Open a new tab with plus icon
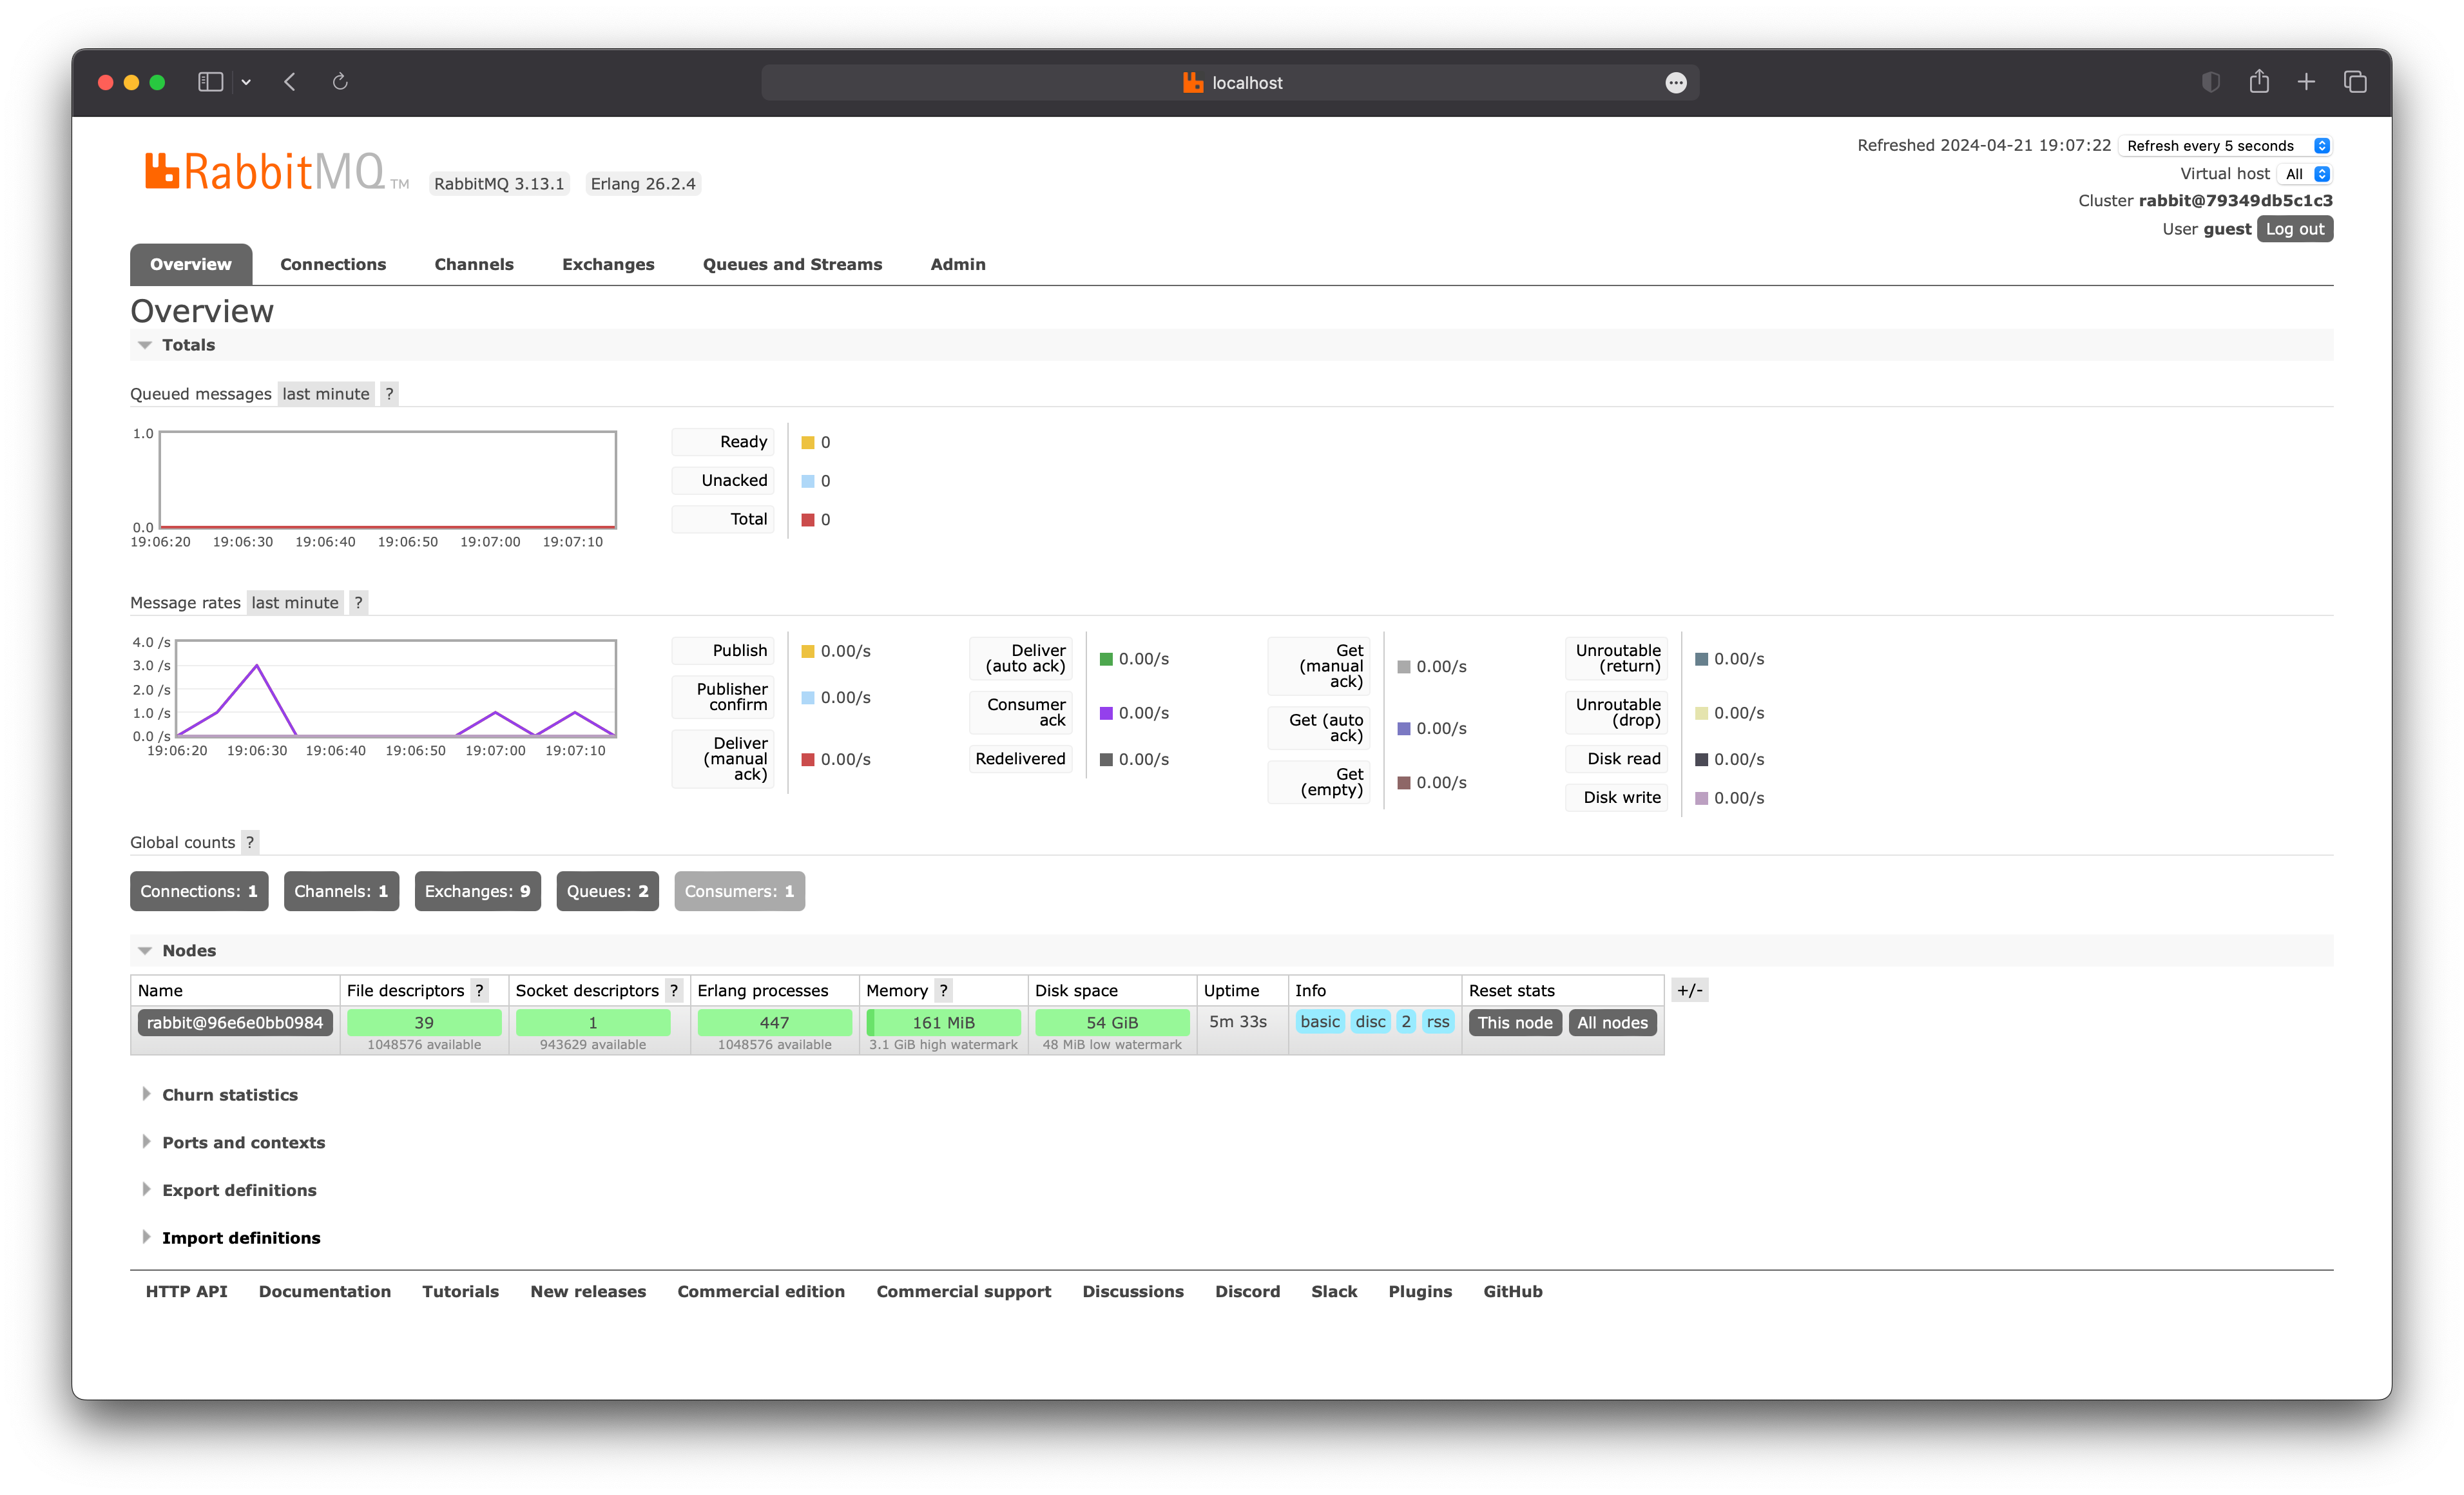This screenshot has height=1495, width=2464. tap(2306, 82)
